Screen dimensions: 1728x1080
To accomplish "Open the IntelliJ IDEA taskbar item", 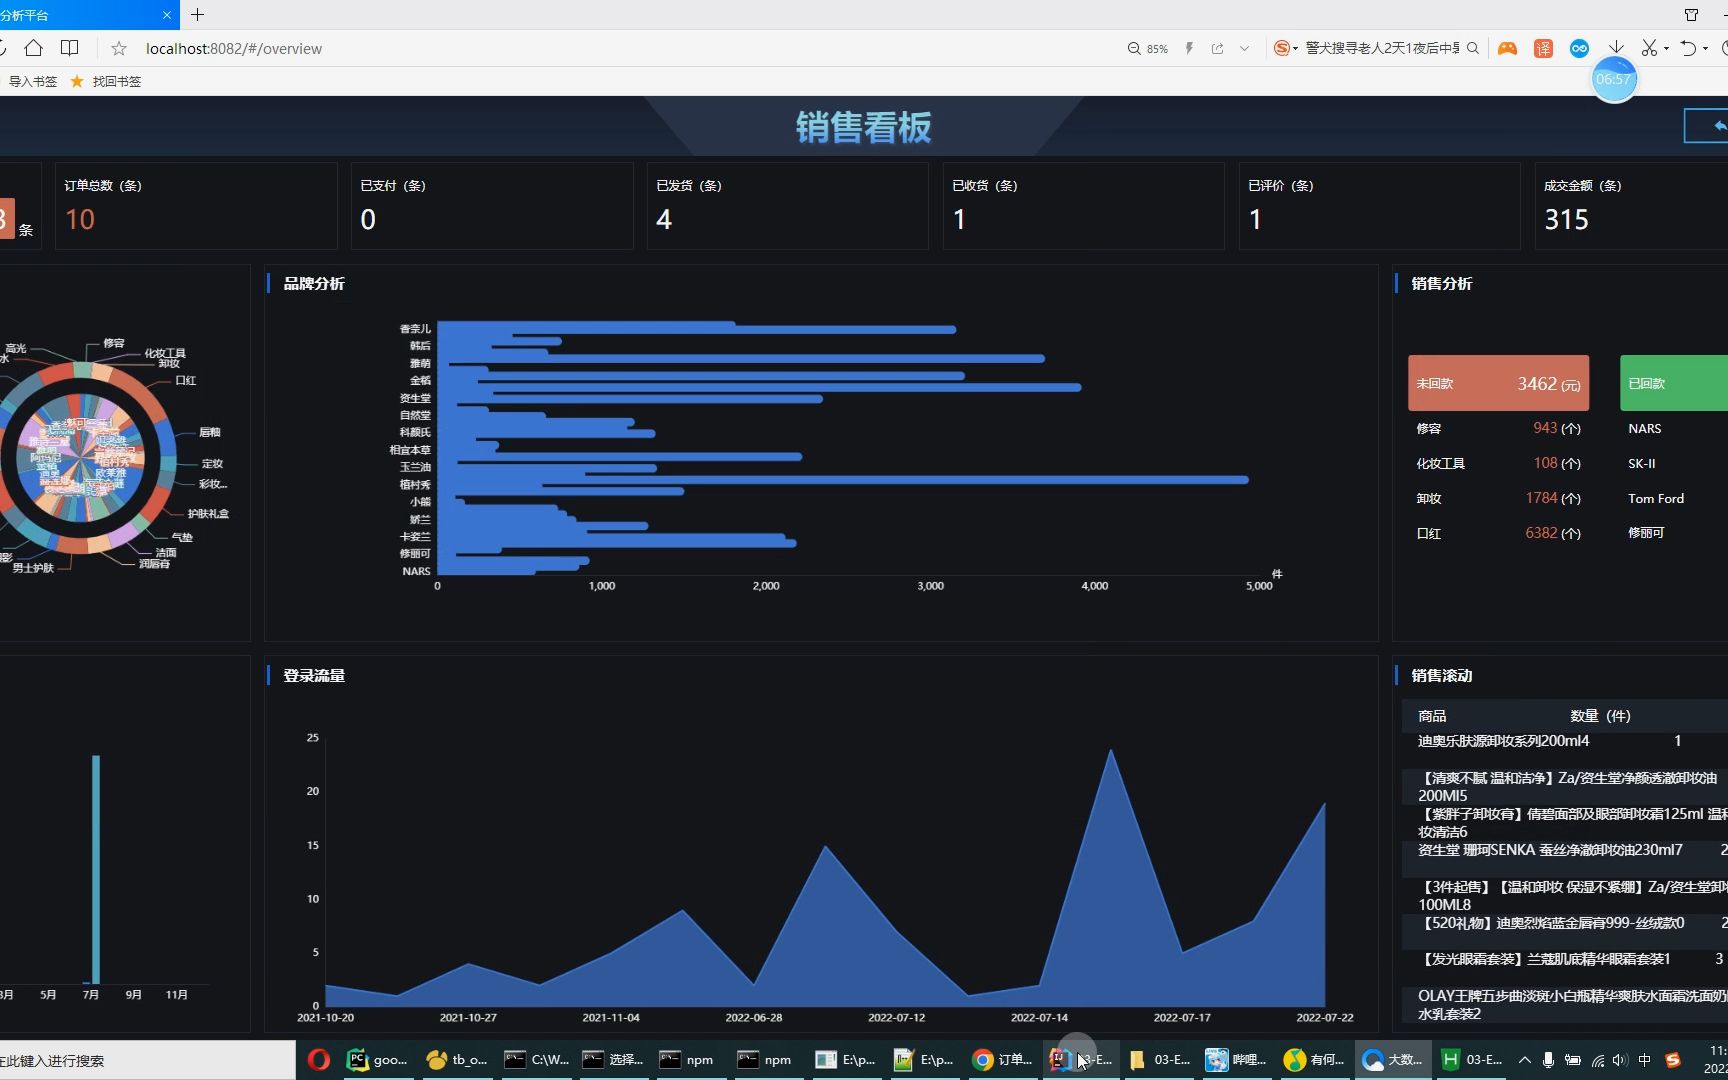I will [1080, 1059].
